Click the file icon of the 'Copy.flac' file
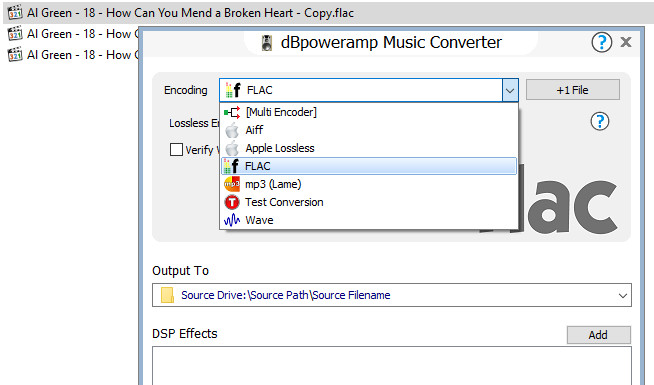Screen dimensions: 654x385 click(15, 12)
